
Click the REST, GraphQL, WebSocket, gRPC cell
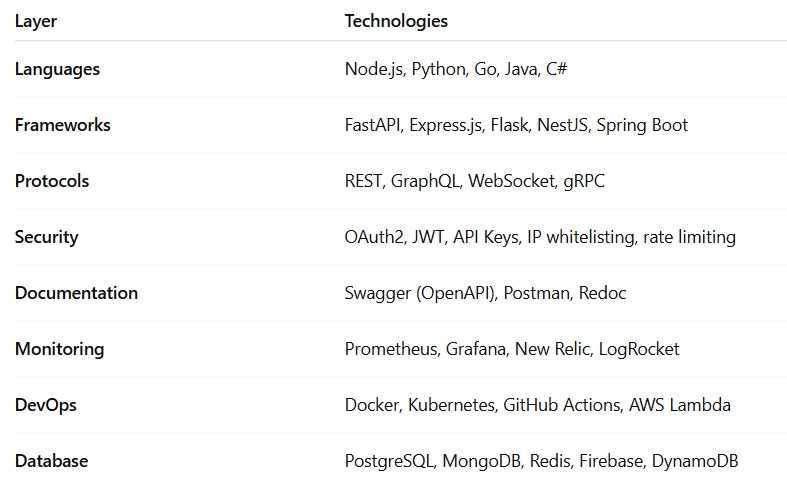[x=475, y=181]
